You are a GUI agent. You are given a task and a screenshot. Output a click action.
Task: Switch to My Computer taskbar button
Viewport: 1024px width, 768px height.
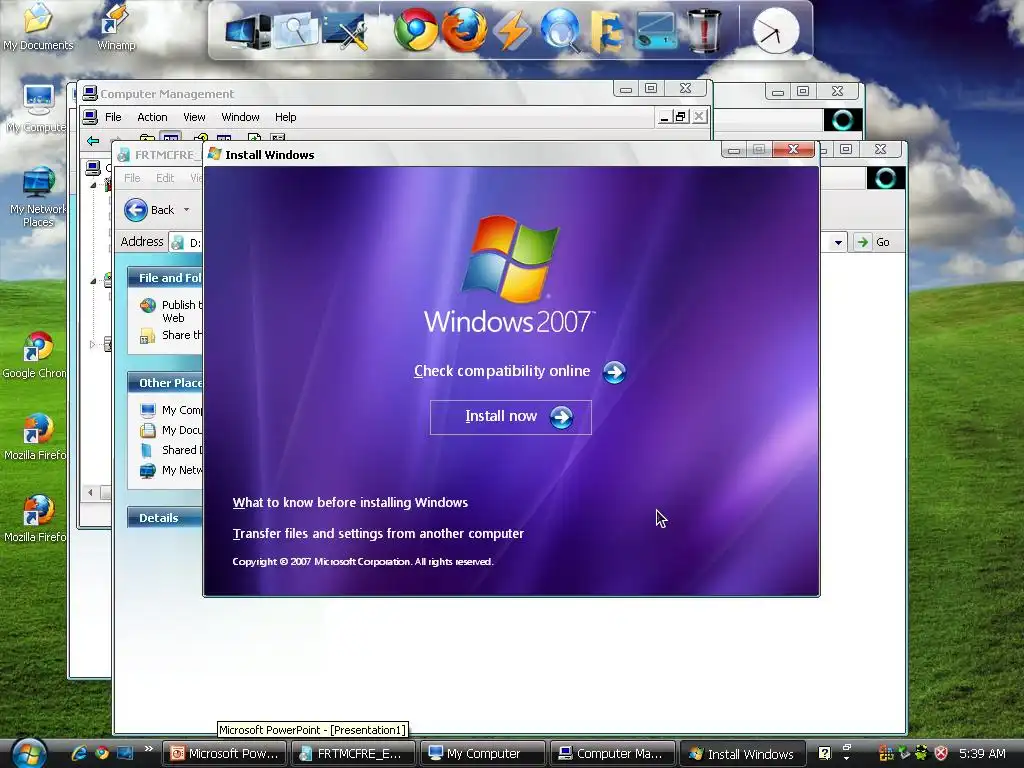(483, 754)
